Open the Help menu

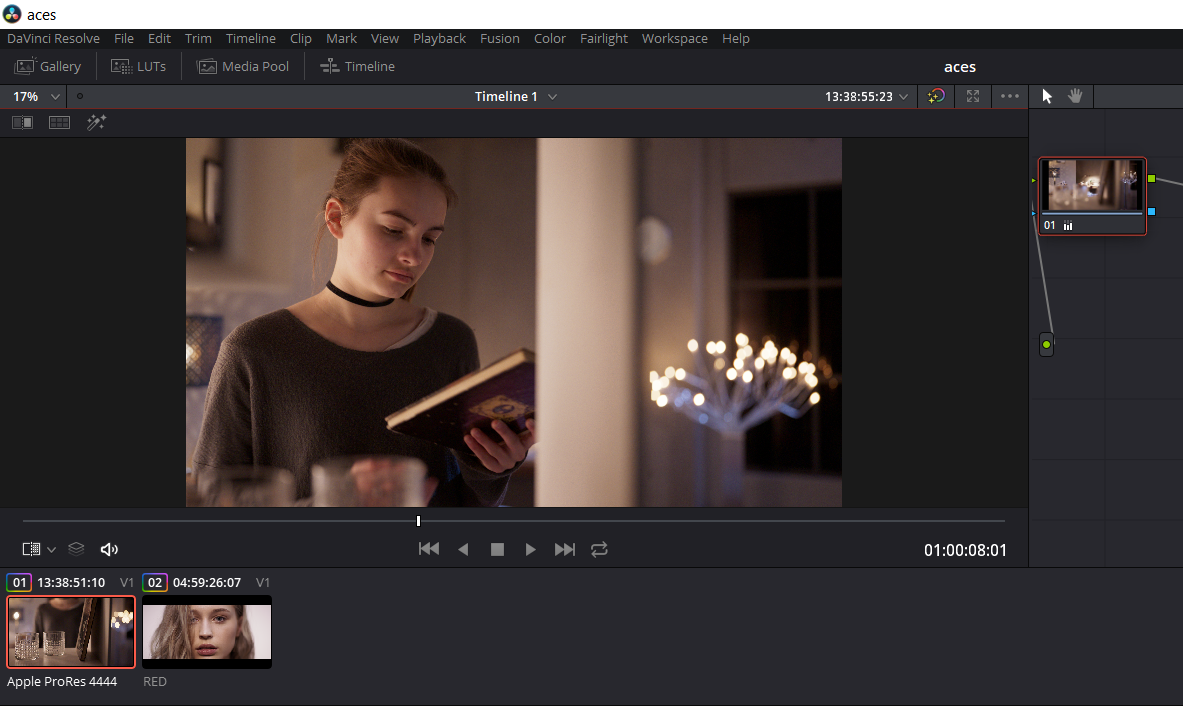pyautogui.click(x=736, y=38)
